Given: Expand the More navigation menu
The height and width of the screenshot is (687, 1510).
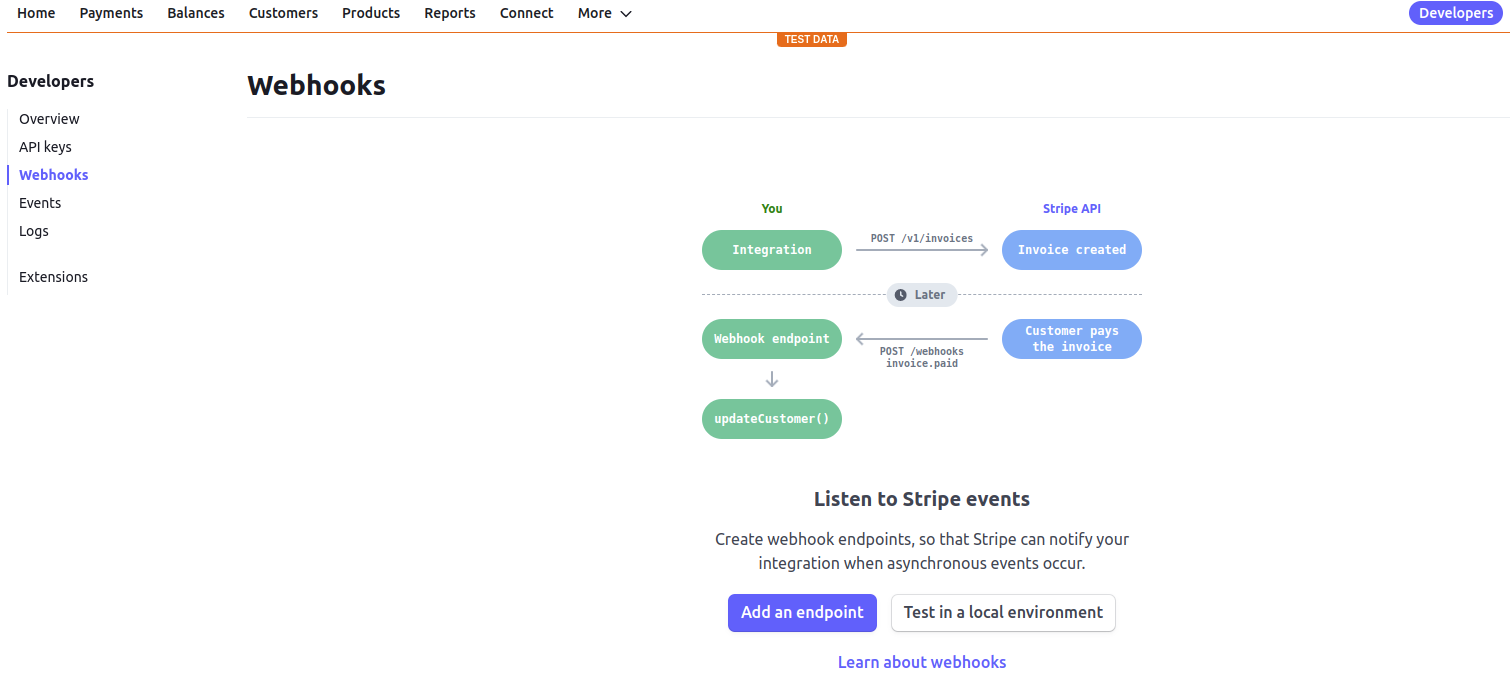Looking at the screenshot, I should coord(604,13).
